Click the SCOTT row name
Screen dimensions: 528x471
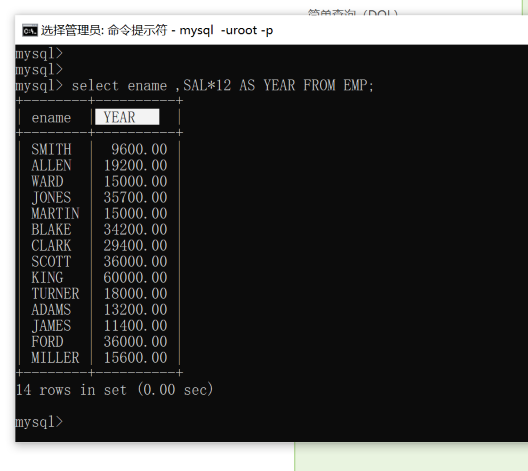pos(51,261)
